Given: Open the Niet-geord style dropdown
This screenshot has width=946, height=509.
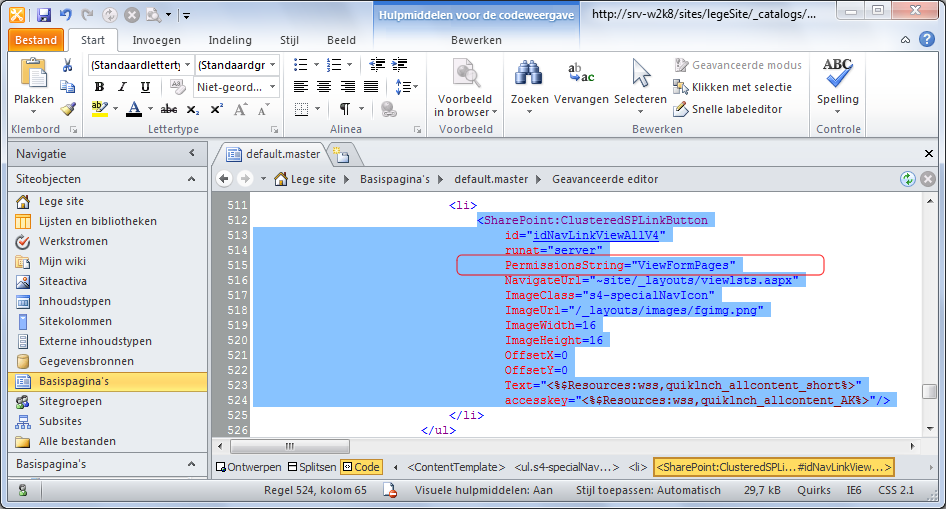Looking at the screenshot, I should point(236,87).
